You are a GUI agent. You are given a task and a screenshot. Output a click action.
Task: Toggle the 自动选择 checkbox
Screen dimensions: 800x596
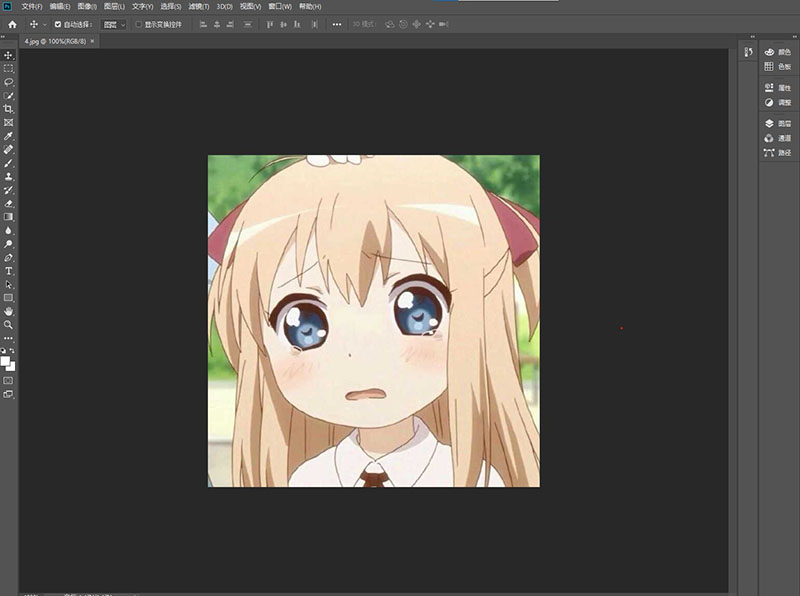57,23
